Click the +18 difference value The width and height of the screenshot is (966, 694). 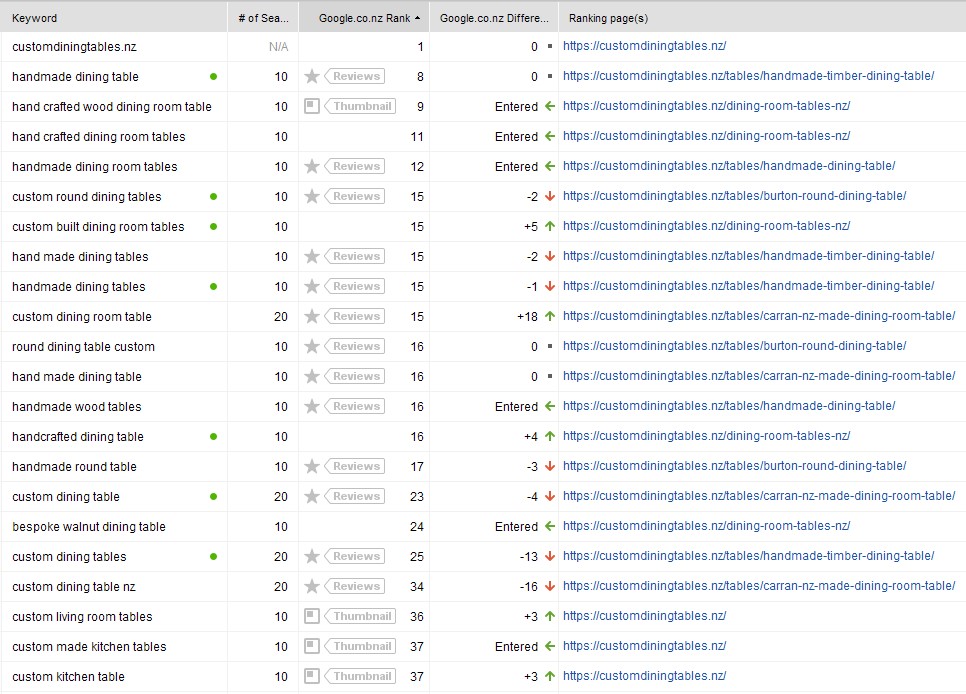tap(527, 316)
